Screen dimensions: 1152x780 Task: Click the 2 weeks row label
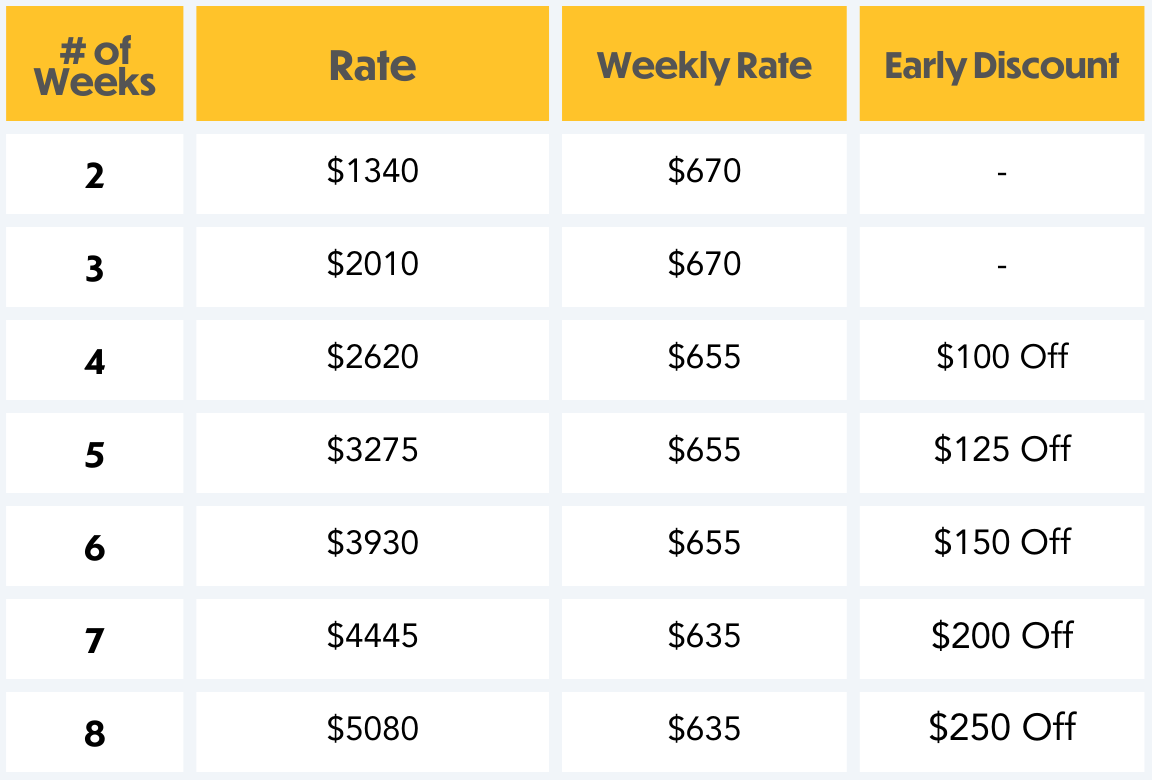pyautogui.click(x=95, y=175)
